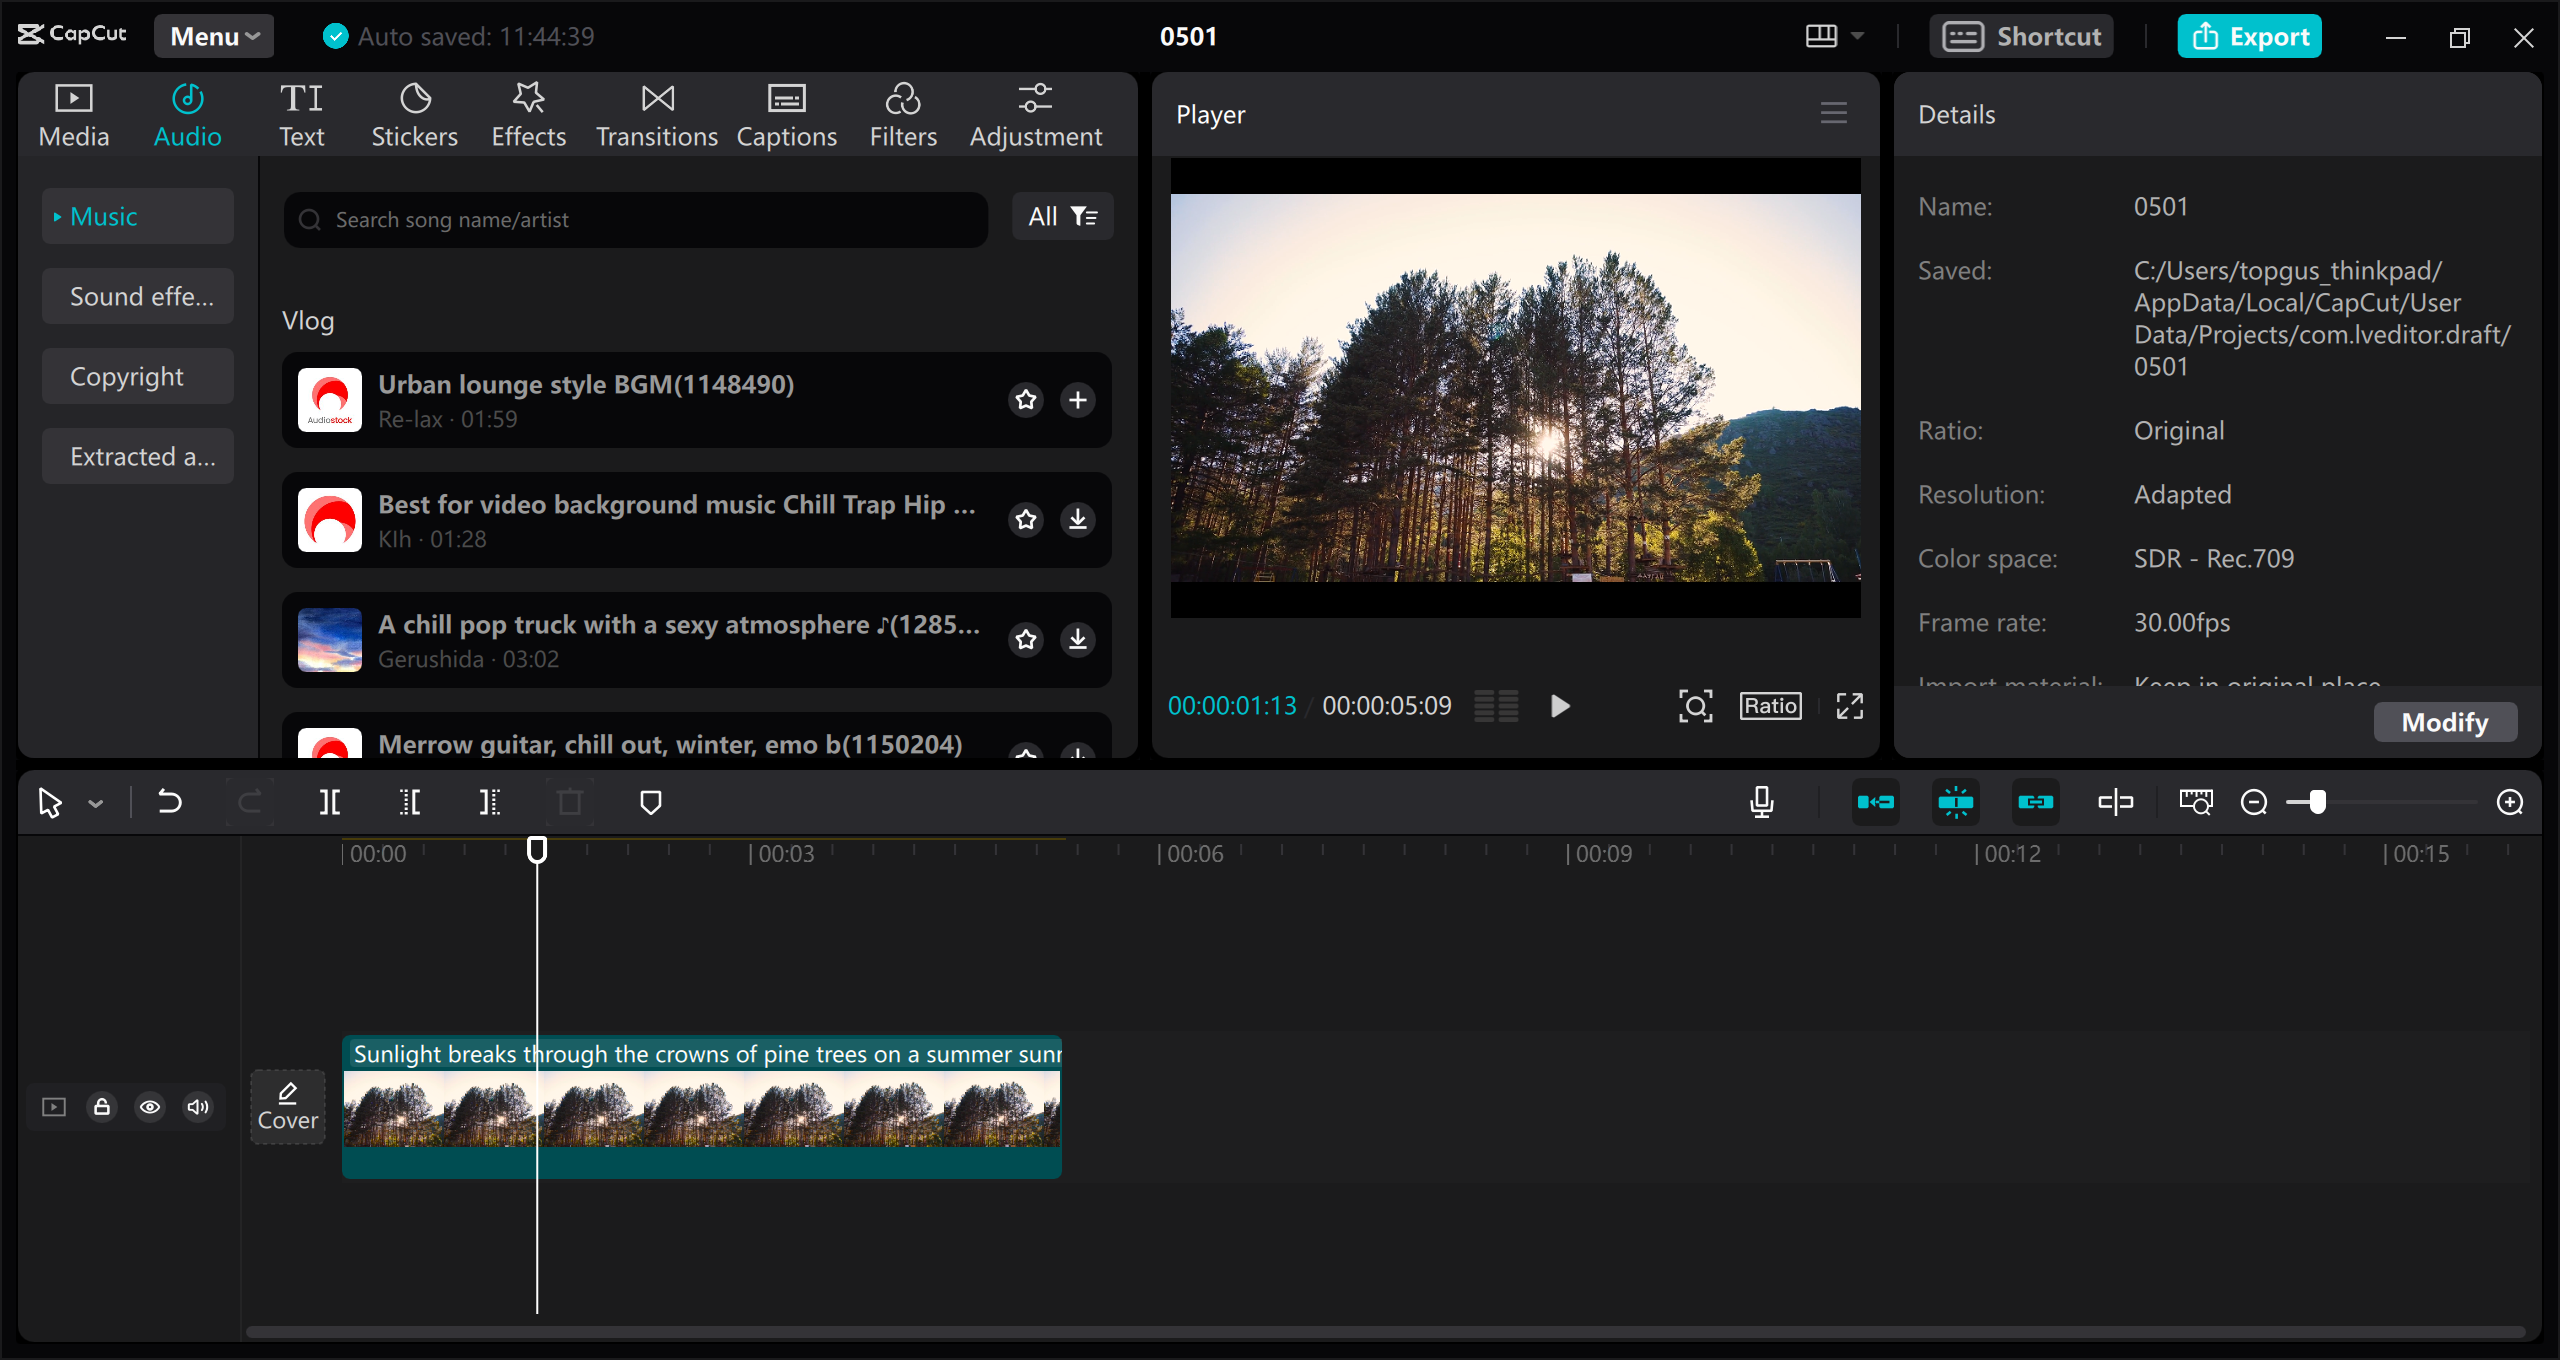This screenshot has height=1360, width=2560.
Task: Open the Audio panel
Action: click(x=187, y=113)
